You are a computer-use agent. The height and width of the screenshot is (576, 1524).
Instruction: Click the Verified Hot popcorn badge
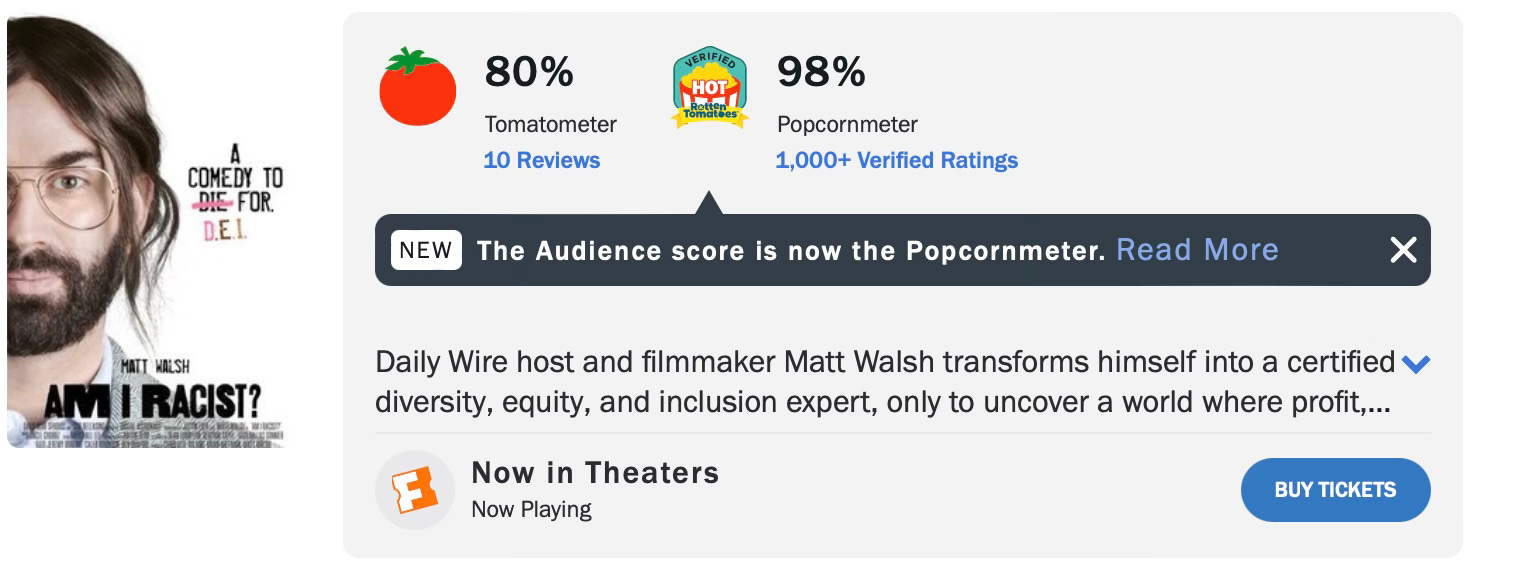[709, 88]
